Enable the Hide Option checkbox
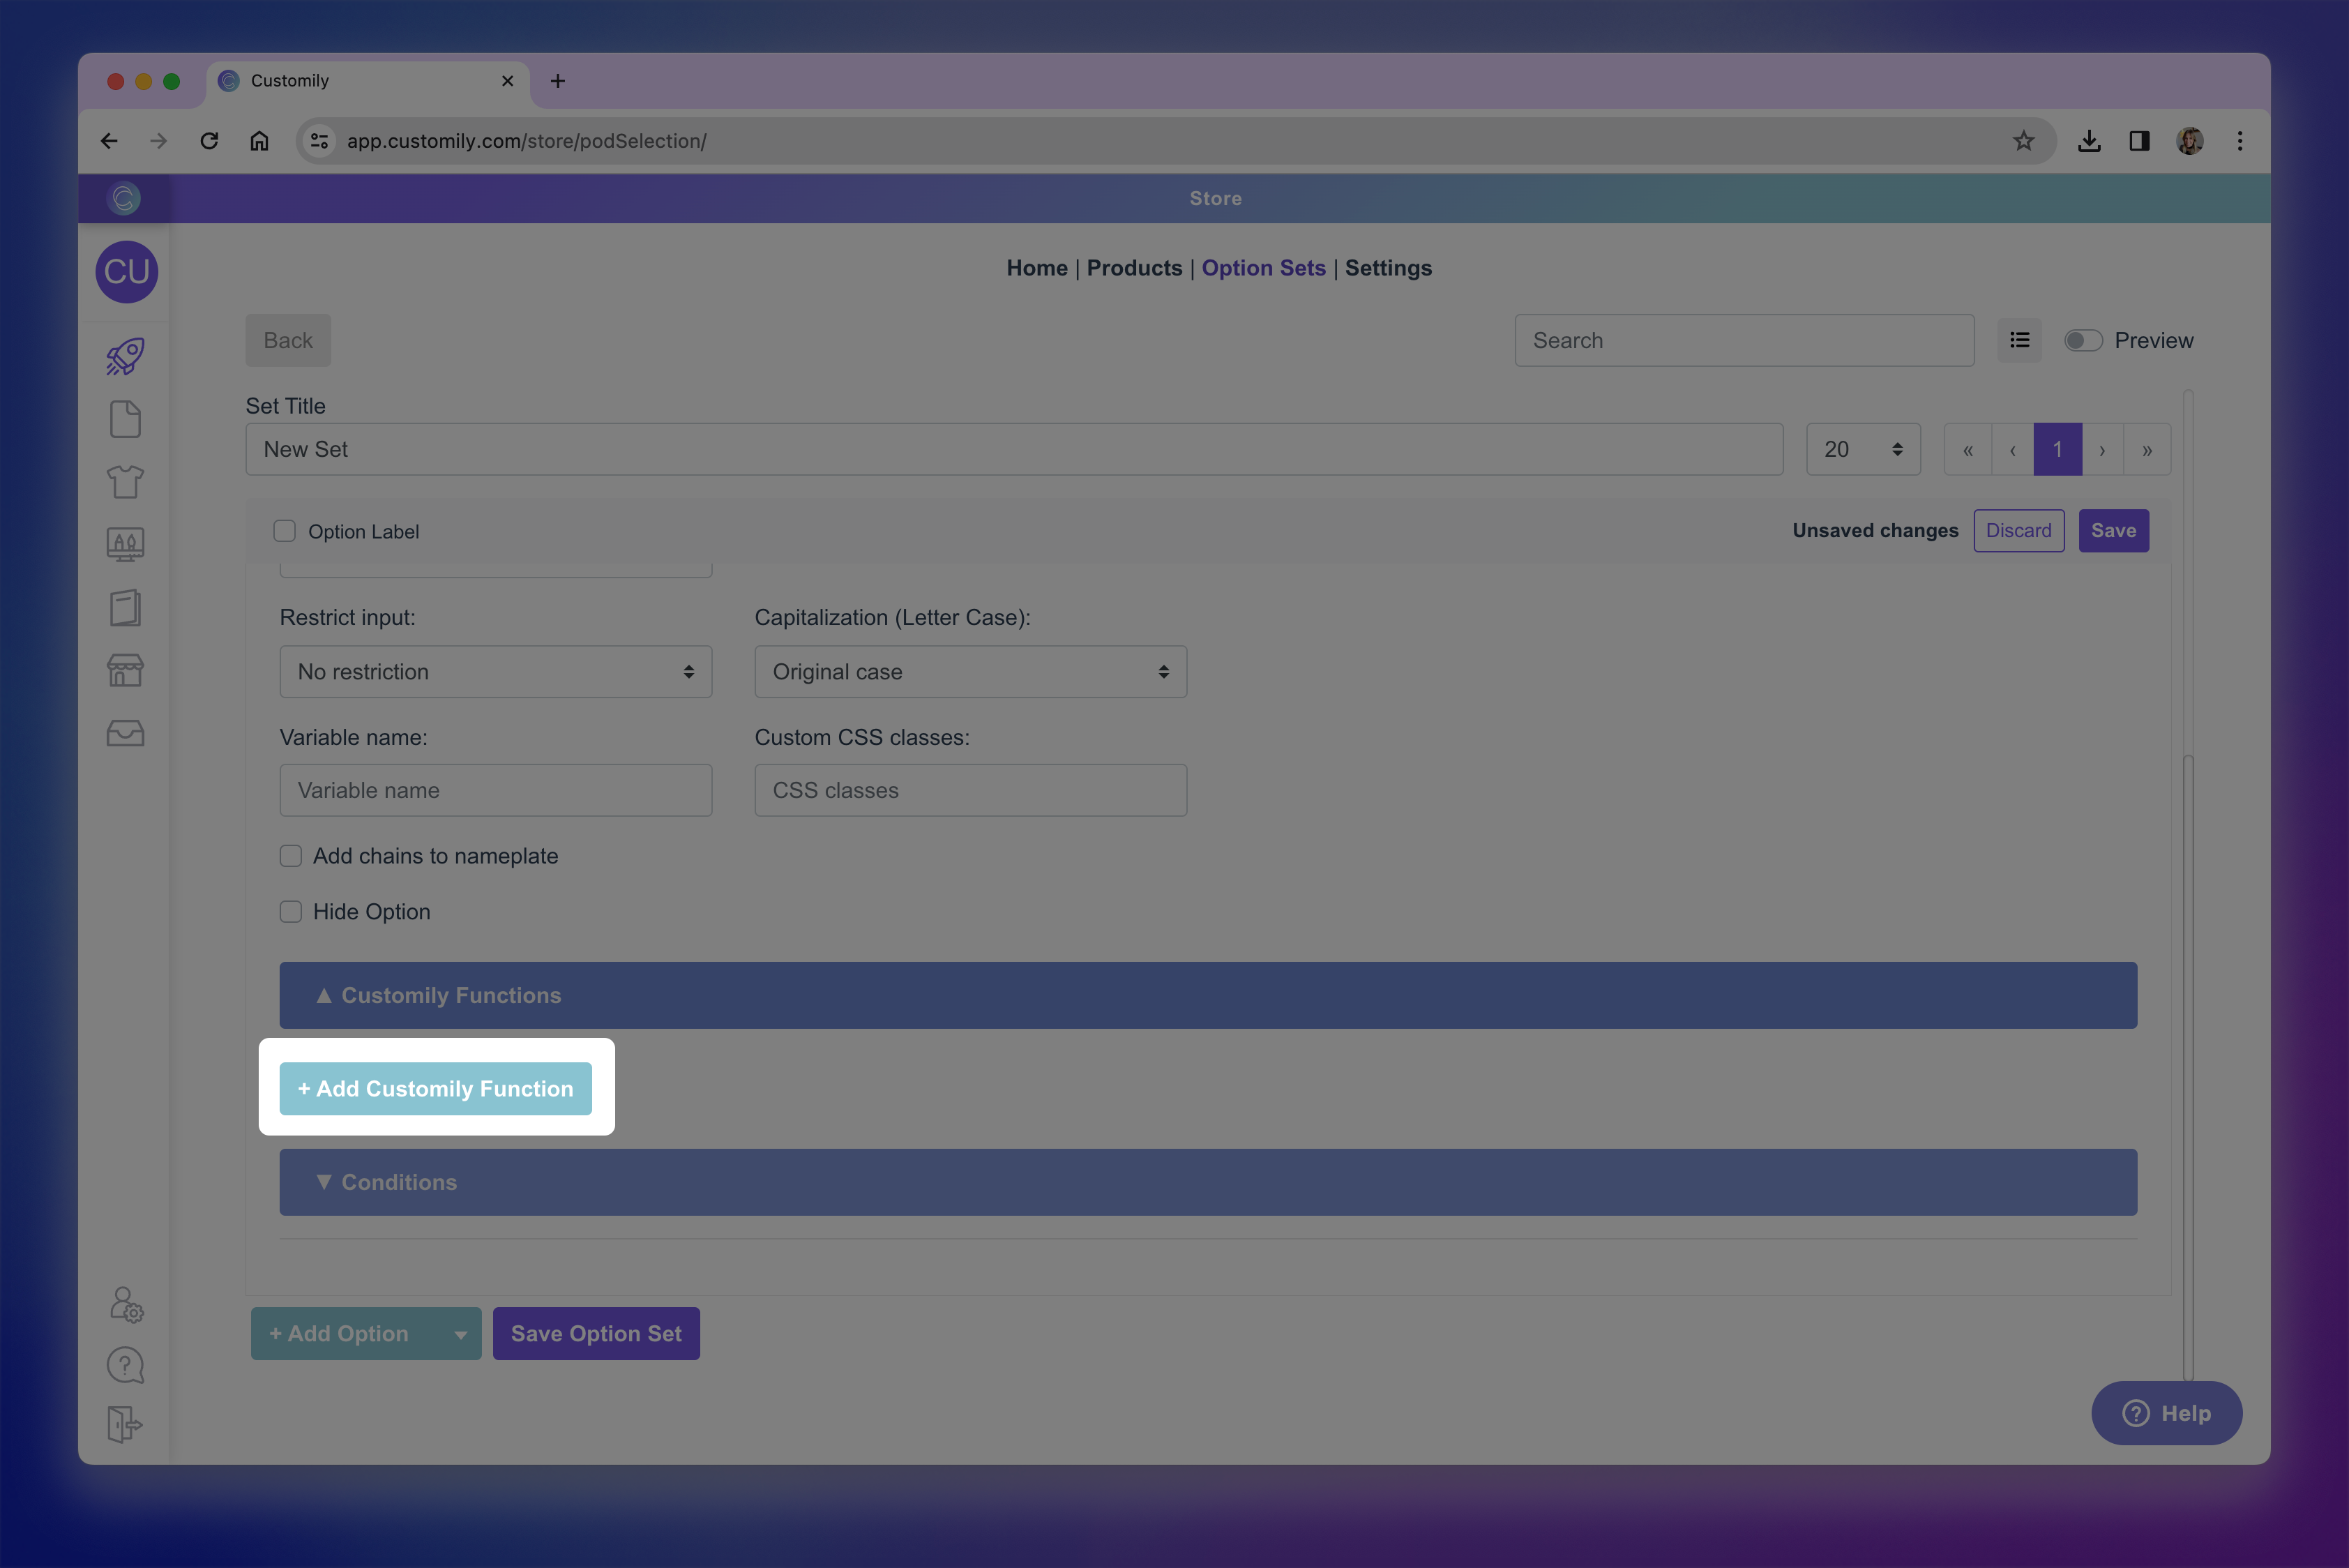Screen dimensions: 2349x1568 click(x=291, y=912)
